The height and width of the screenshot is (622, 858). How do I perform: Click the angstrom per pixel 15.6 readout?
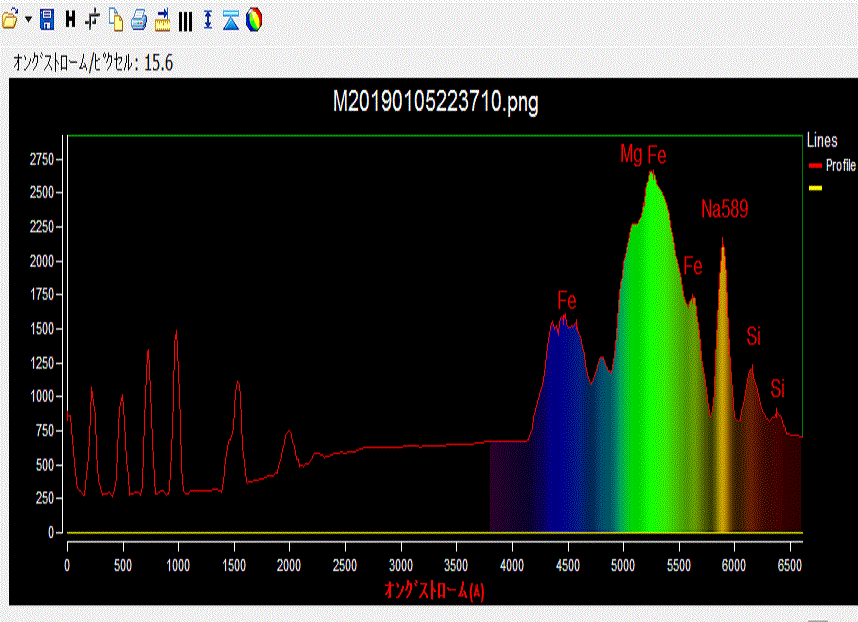pos(93,63)
